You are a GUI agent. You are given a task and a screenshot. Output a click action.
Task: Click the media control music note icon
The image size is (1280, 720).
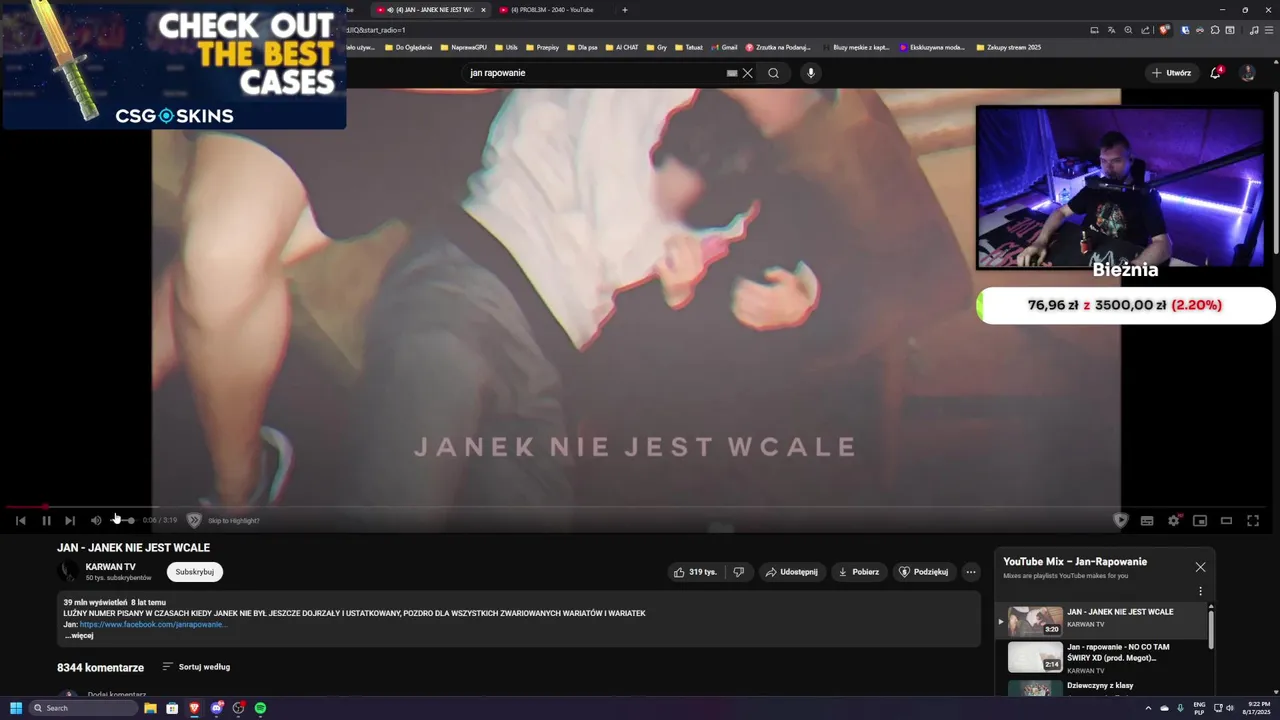click(x=1254, y=30)
